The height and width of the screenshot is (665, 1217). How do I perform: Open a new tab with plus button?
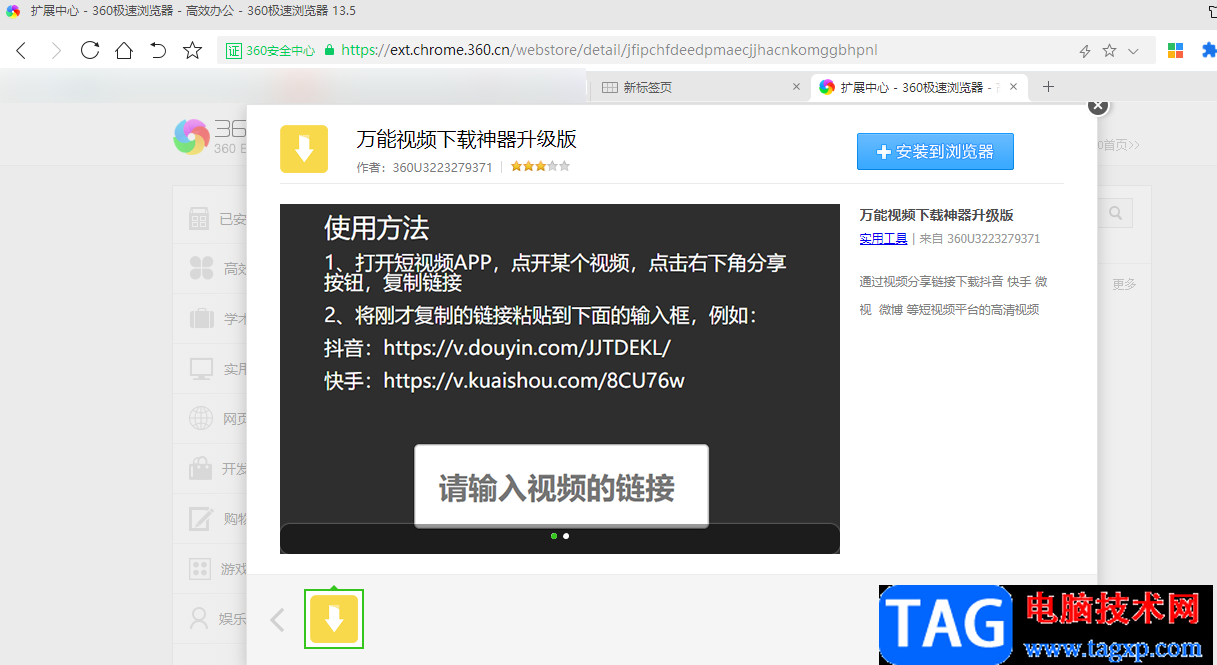[1048, 87]
